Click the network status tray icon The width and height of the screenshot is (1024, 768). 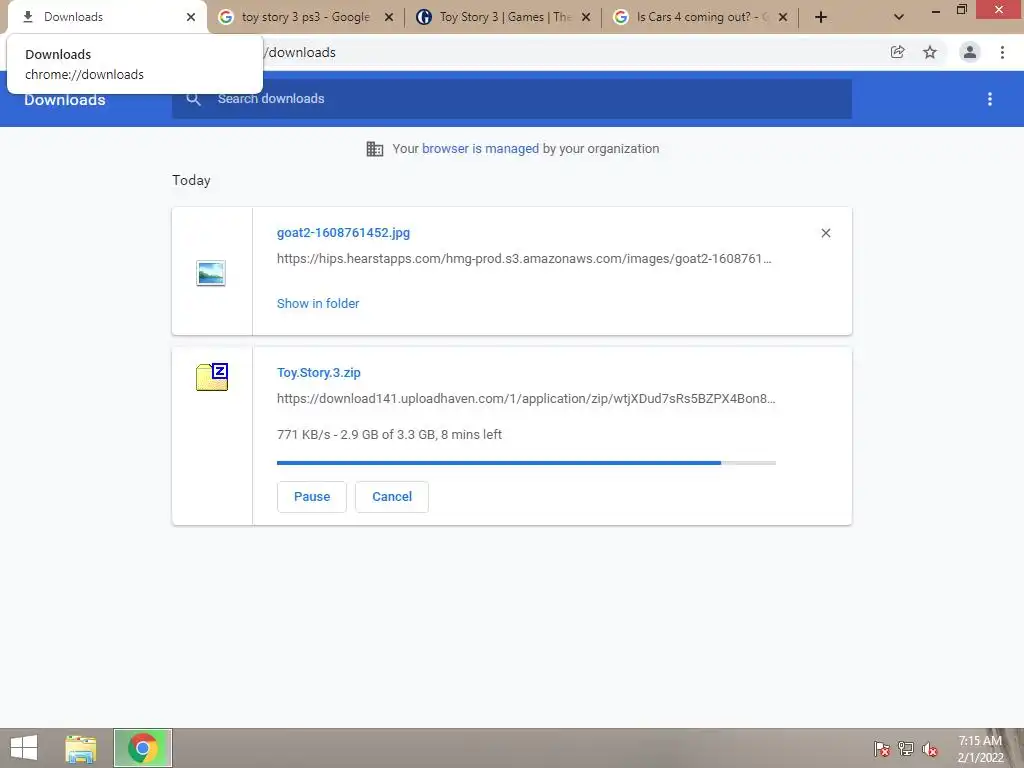[906, 748]
